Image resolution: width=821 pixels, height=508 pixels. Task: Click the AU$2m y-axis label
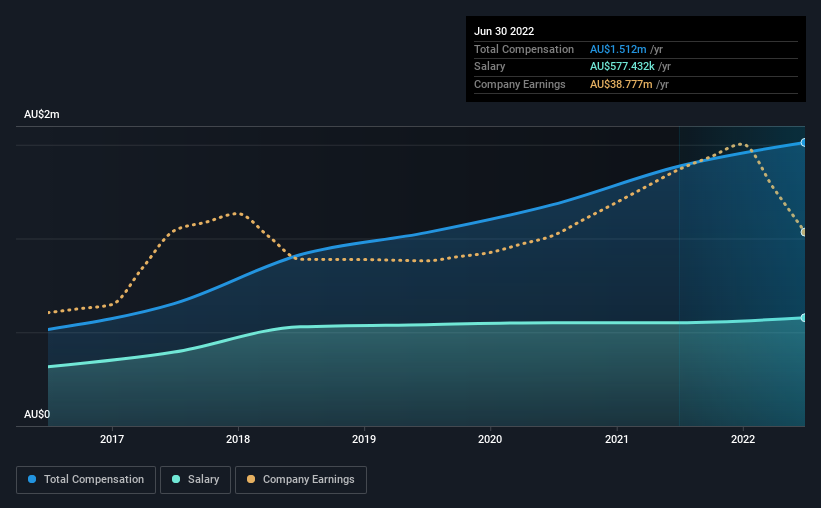(x=42, y=114)
